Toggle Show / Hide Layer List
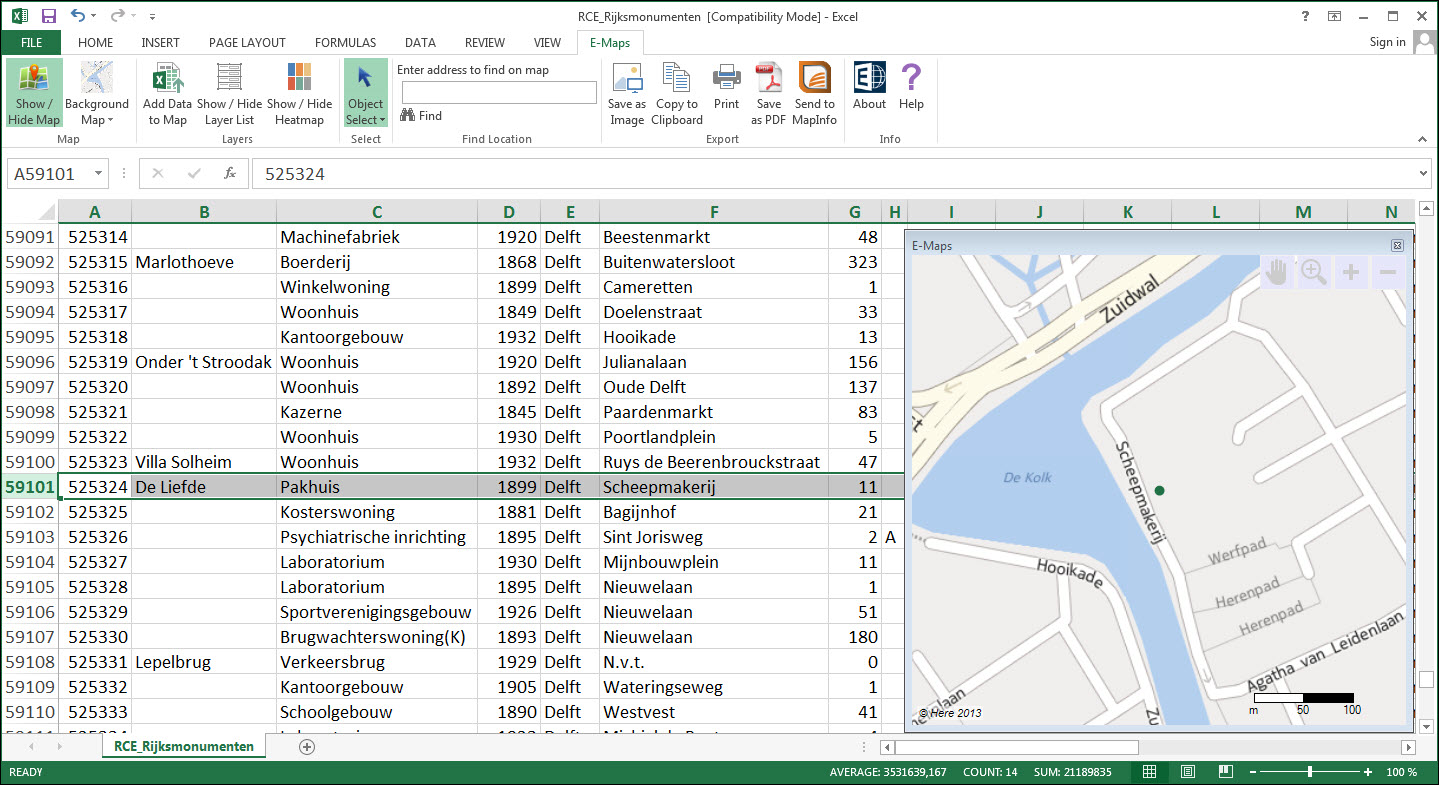Image resolution: width=1439 pixels, height=785 pixels. pos(230,94)
